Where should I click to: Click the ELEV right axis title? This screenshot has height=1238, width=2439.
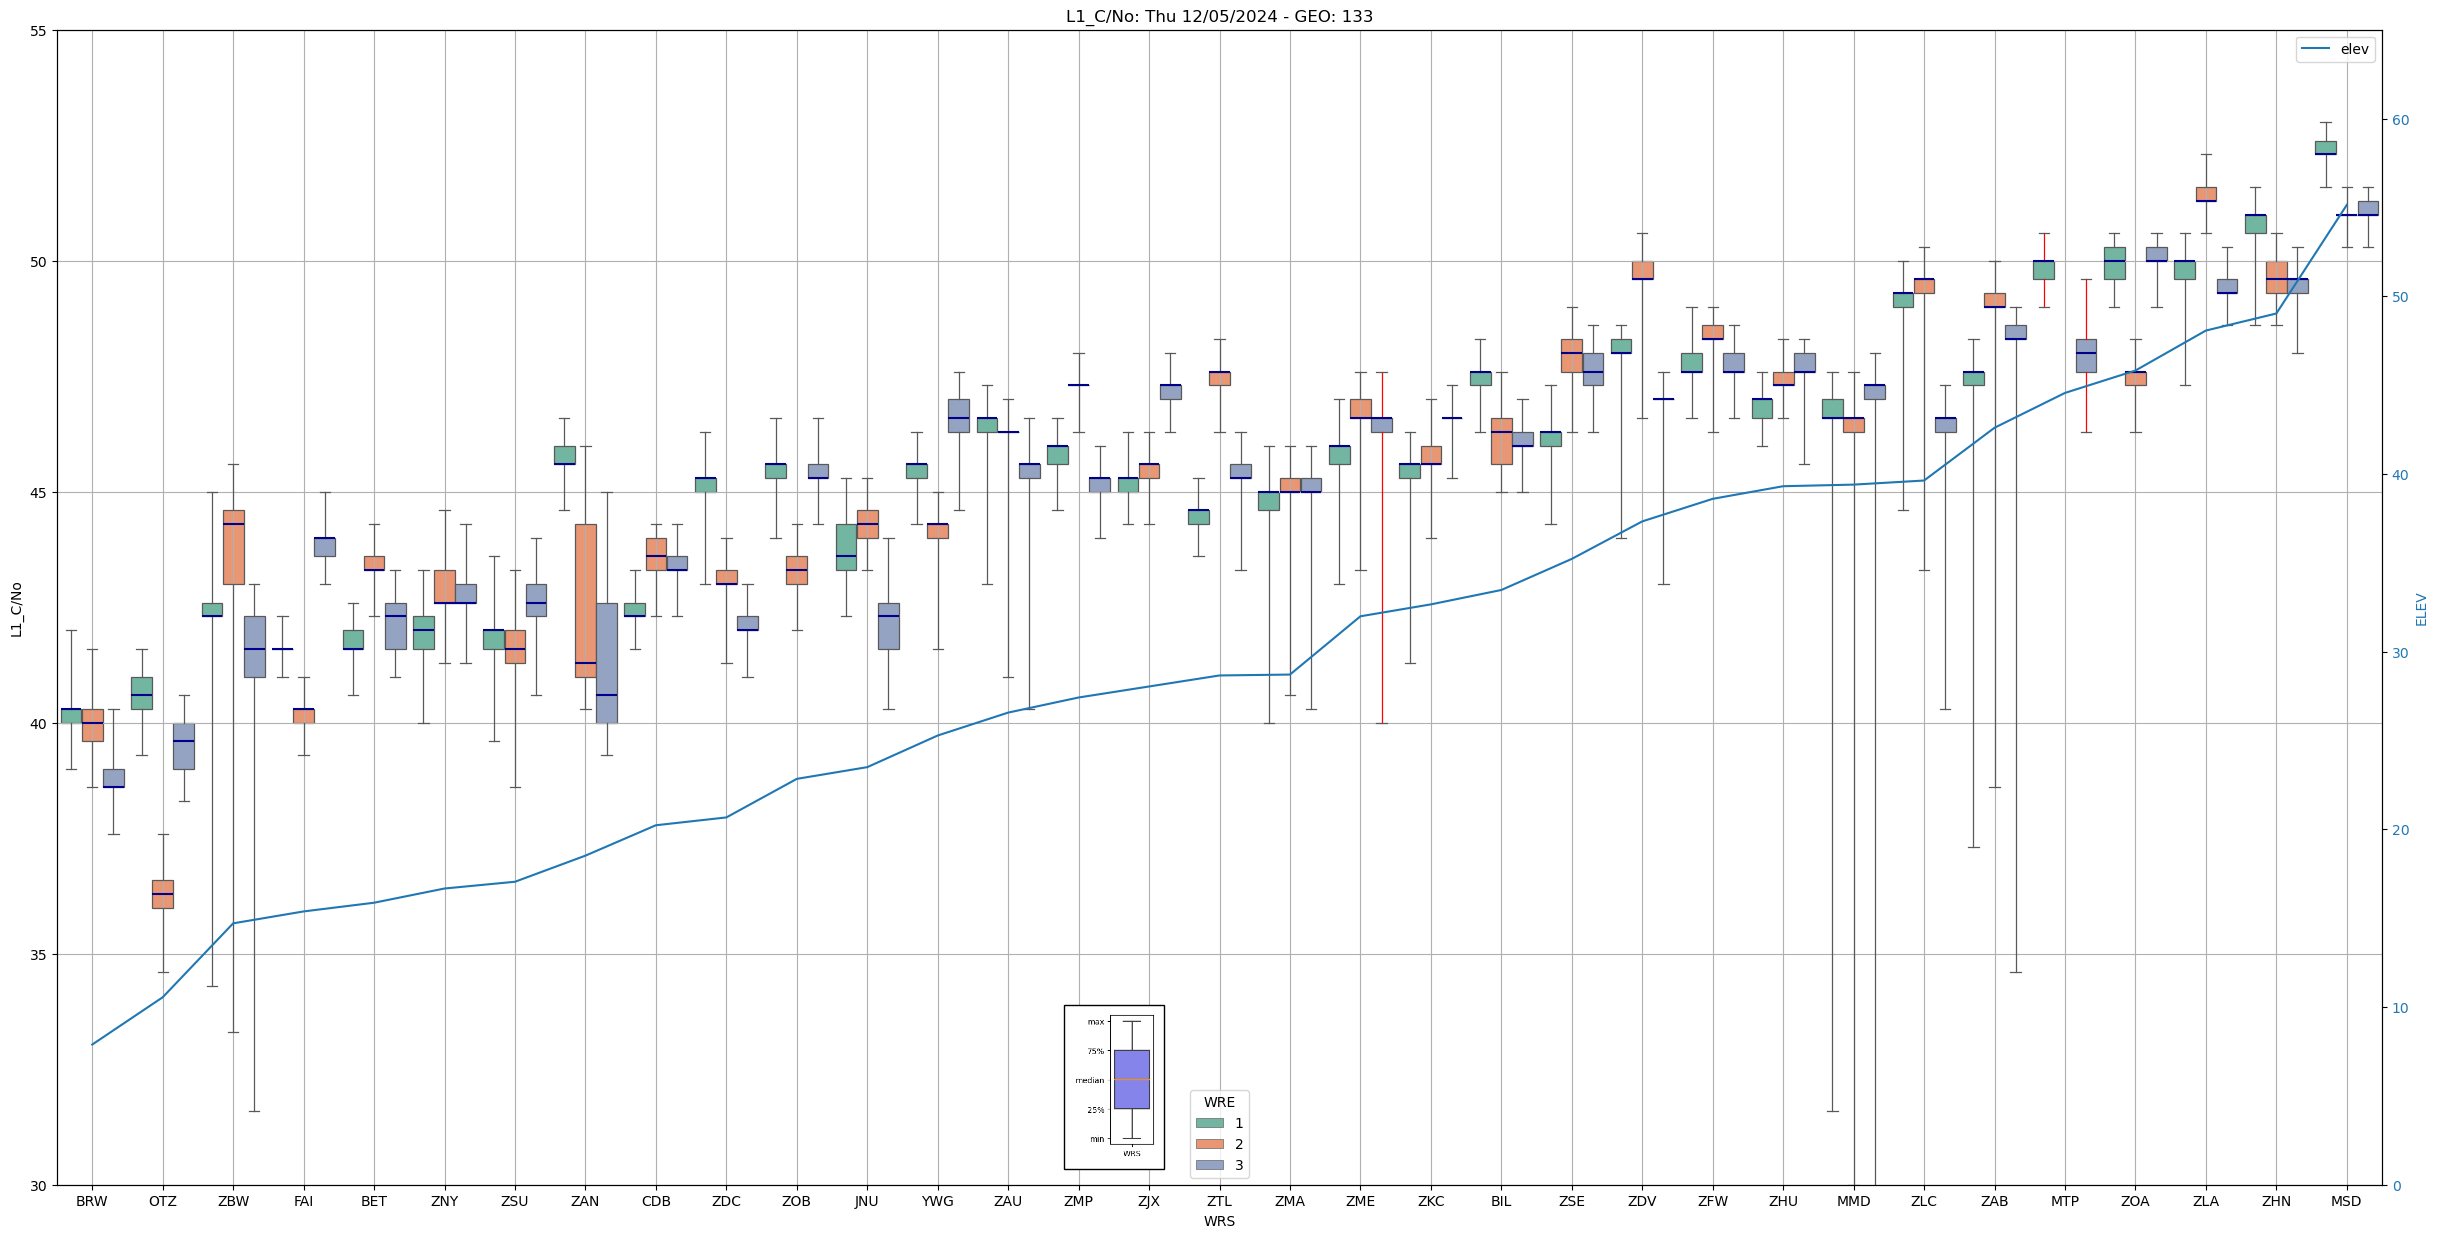[x=2421, y=609]
